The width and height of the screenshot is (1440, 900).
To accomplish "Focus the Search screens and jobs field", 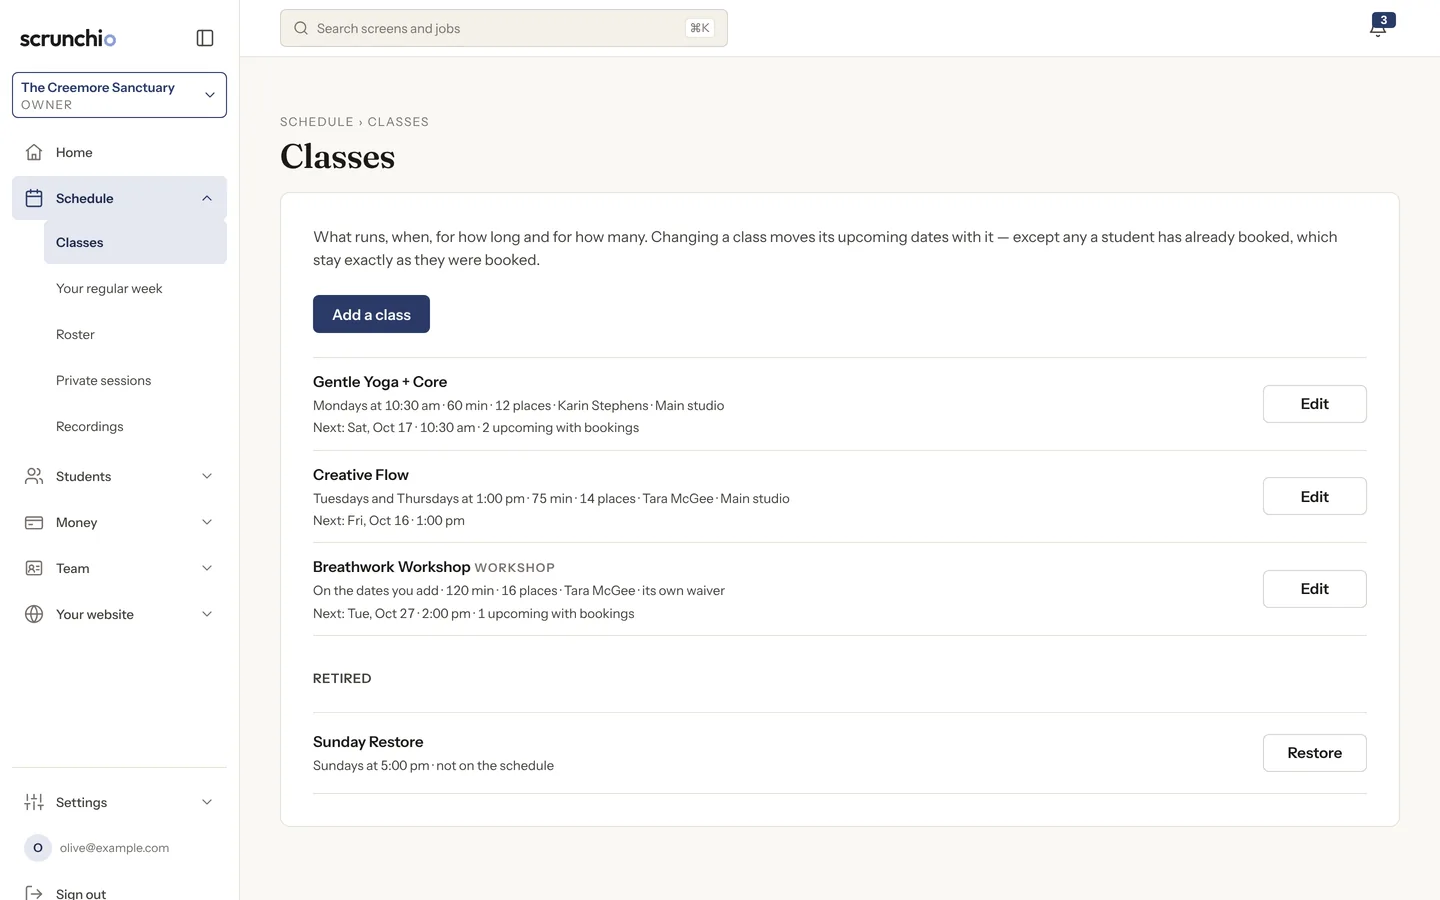I will 504,28.
